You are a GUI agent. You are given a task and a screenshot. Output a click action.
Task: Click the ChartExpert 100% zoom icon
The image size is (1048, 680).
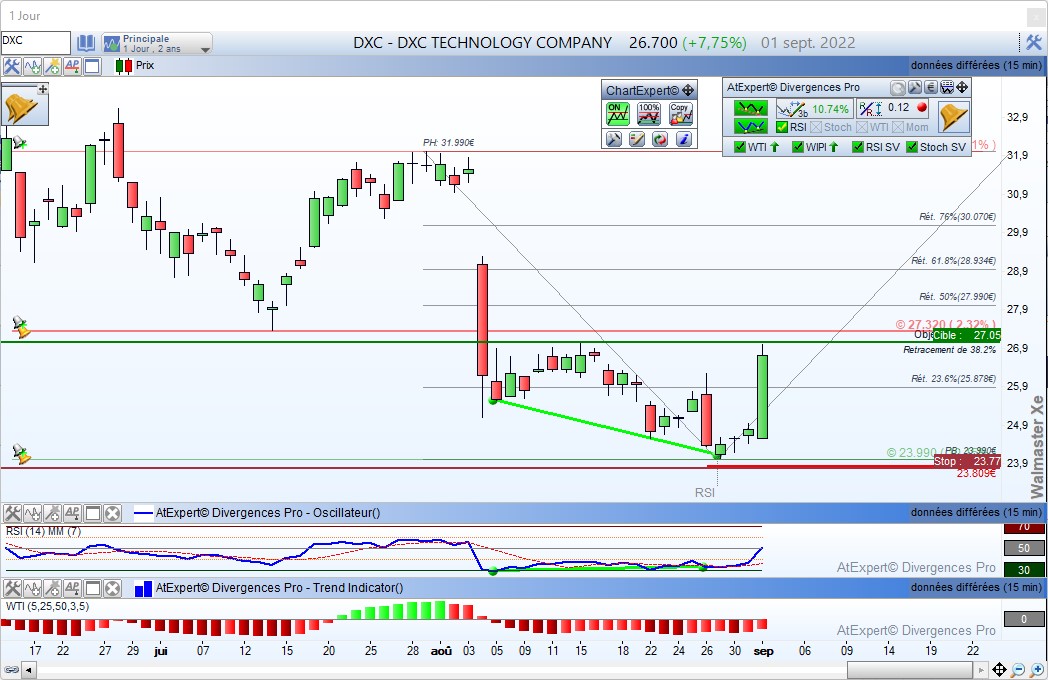[x=649, y=114]
